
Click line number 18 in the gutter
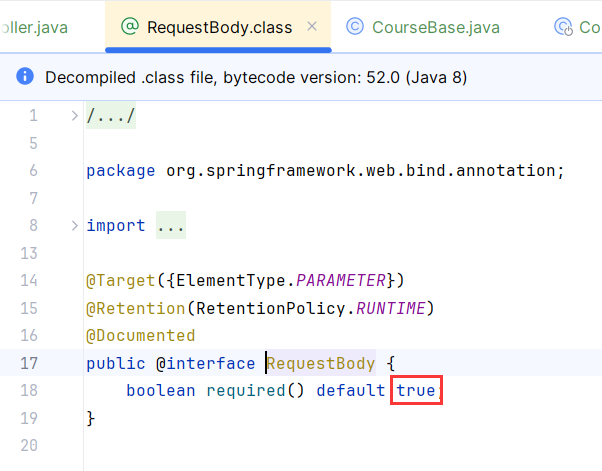coord(29,390)
